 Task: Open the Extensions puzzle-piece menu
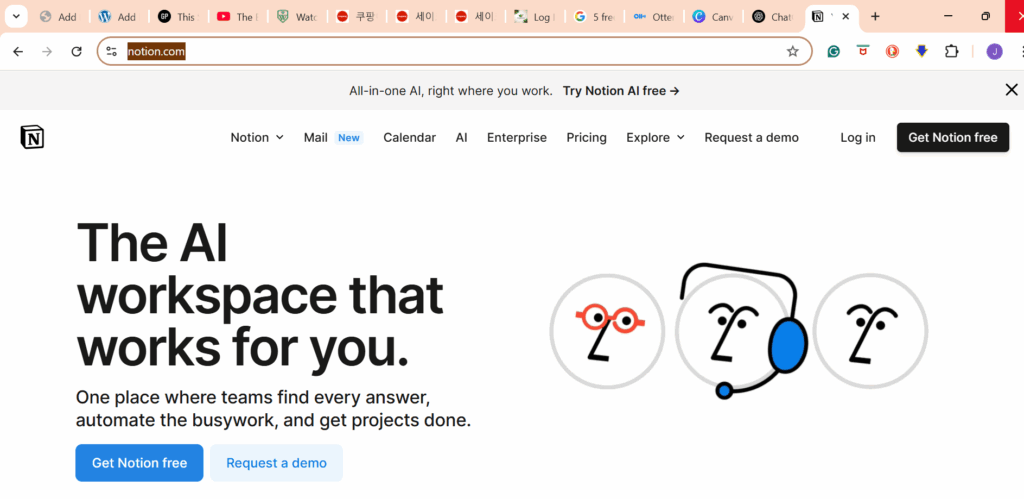pyautogui.click(x=952, y=52)
